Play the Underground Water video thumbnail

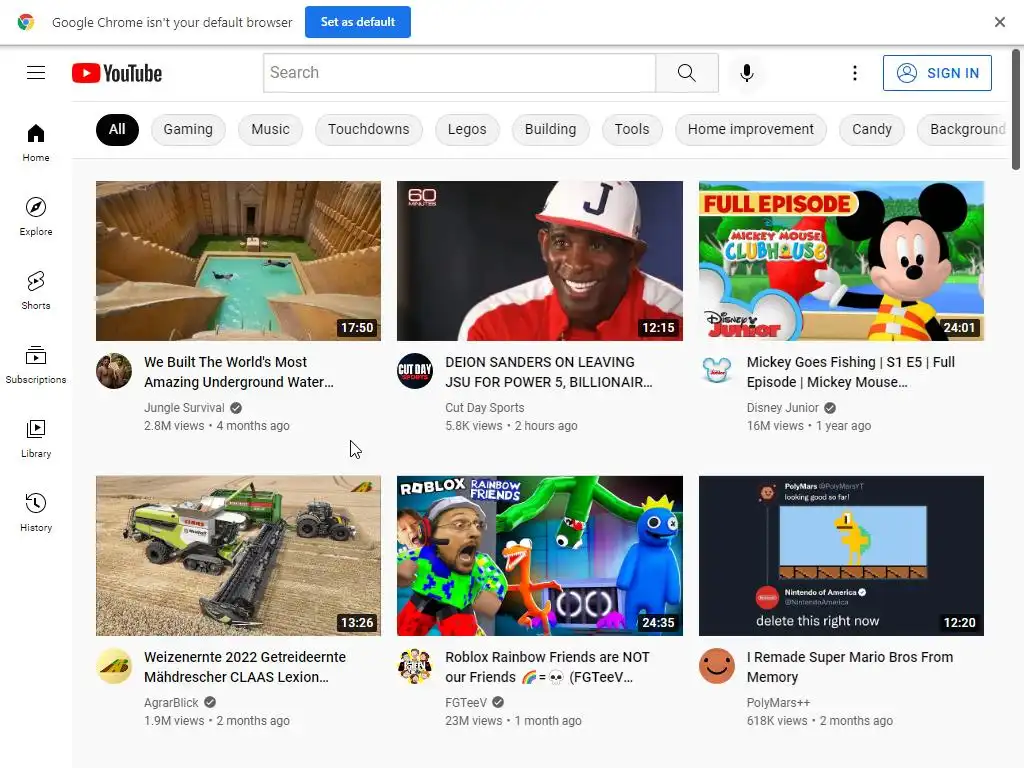238,261
